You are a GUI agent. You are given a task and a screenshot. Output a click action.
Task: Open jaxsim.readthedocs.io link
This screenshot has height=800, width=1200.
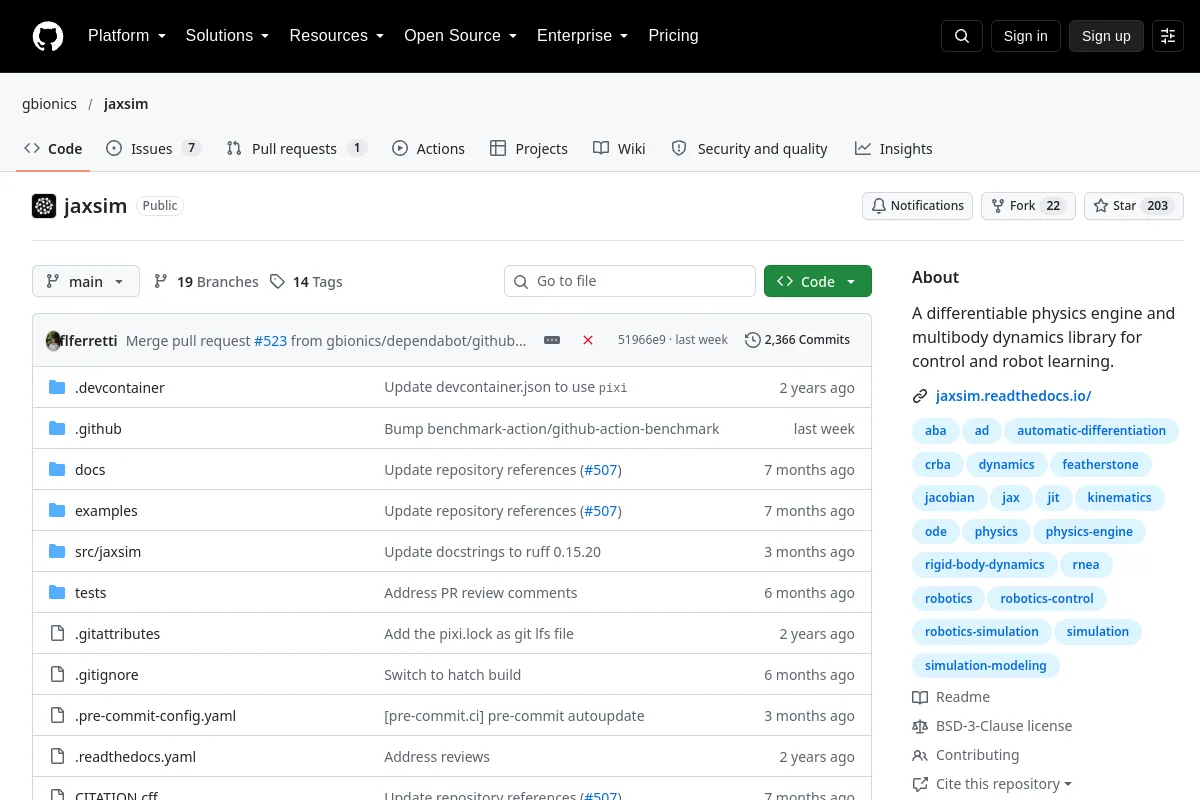(1013, 396)
